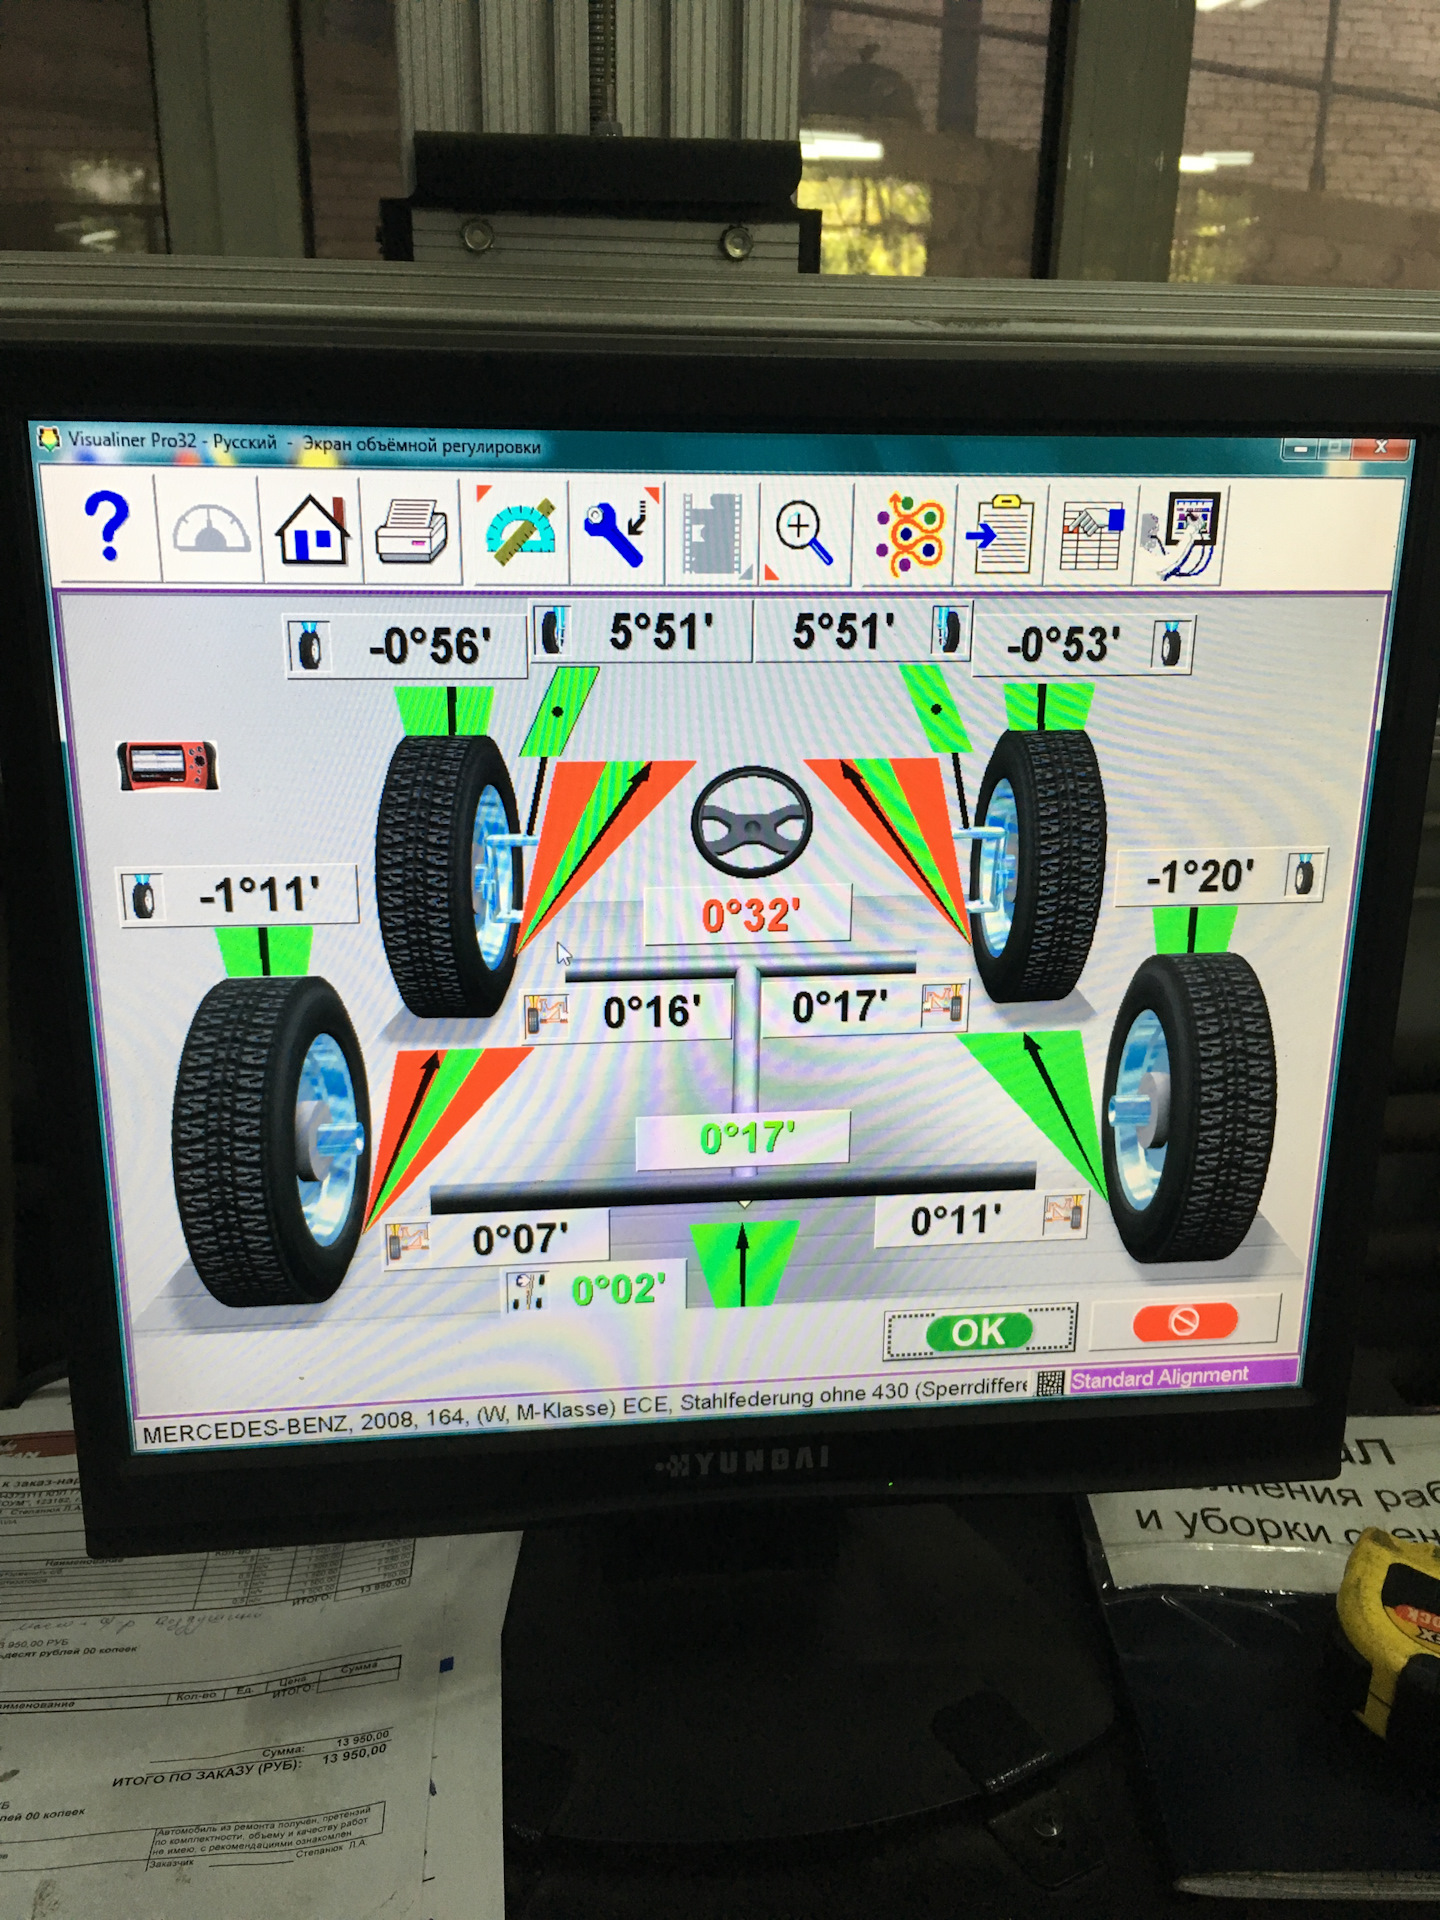Click the rear left camber tire icon
Viewport: 1440px width, 1920px height.
pyautogui.click(x=143, y=896)
